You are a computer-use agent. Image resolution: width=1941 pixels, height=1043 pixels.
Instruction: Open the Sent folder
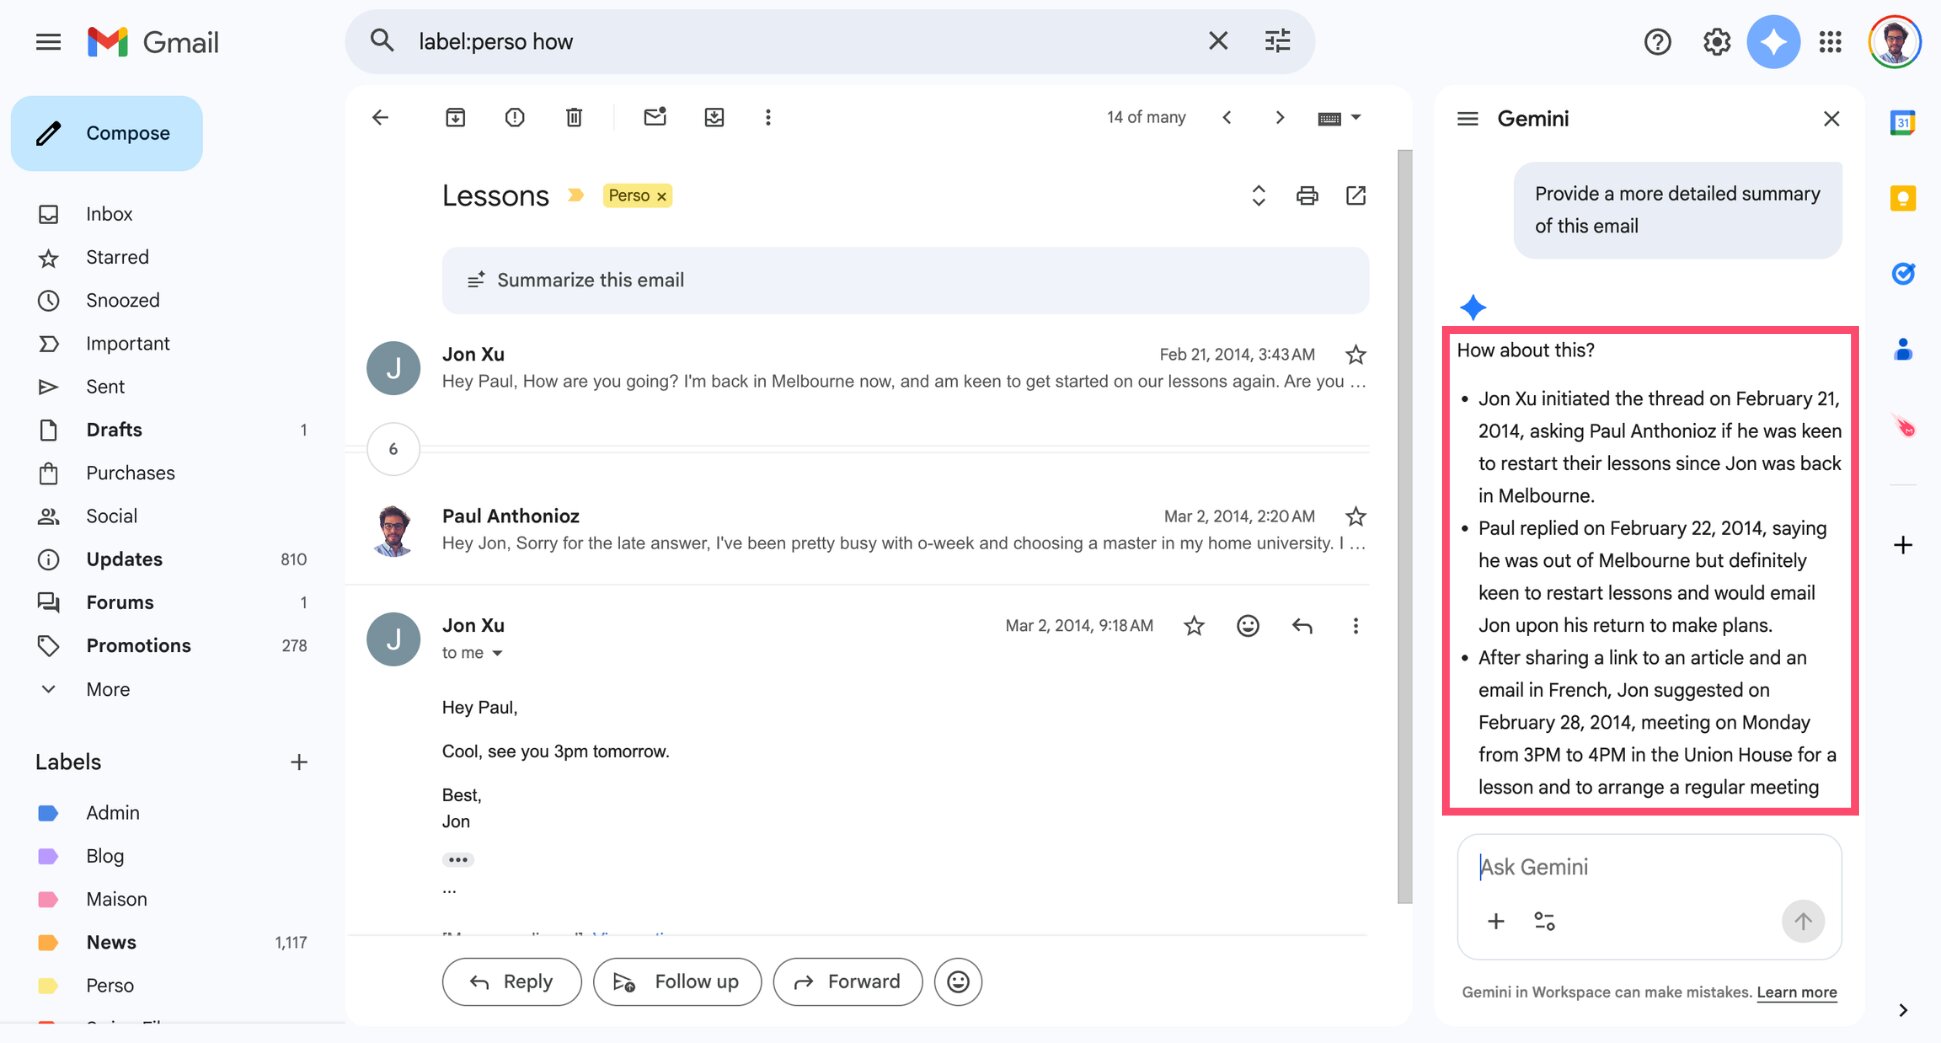tap(106, 386)
